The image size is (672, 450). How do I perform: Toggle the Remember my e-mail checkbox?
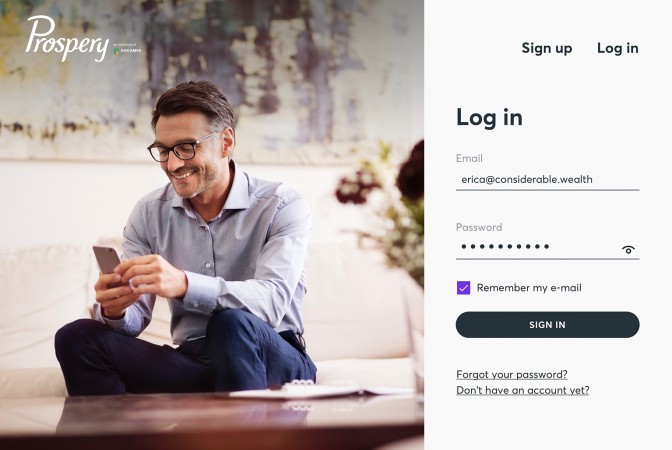(463, 288)
